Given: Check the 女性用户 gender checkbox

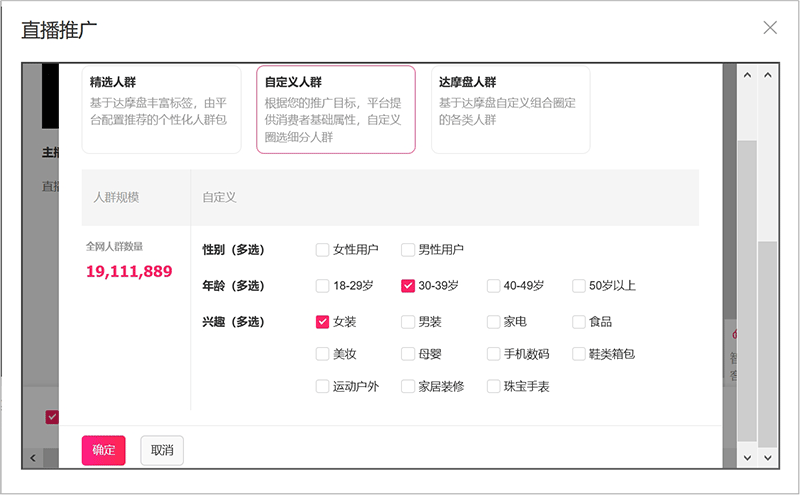Looking at the screenshot, I should coord(322,250).
